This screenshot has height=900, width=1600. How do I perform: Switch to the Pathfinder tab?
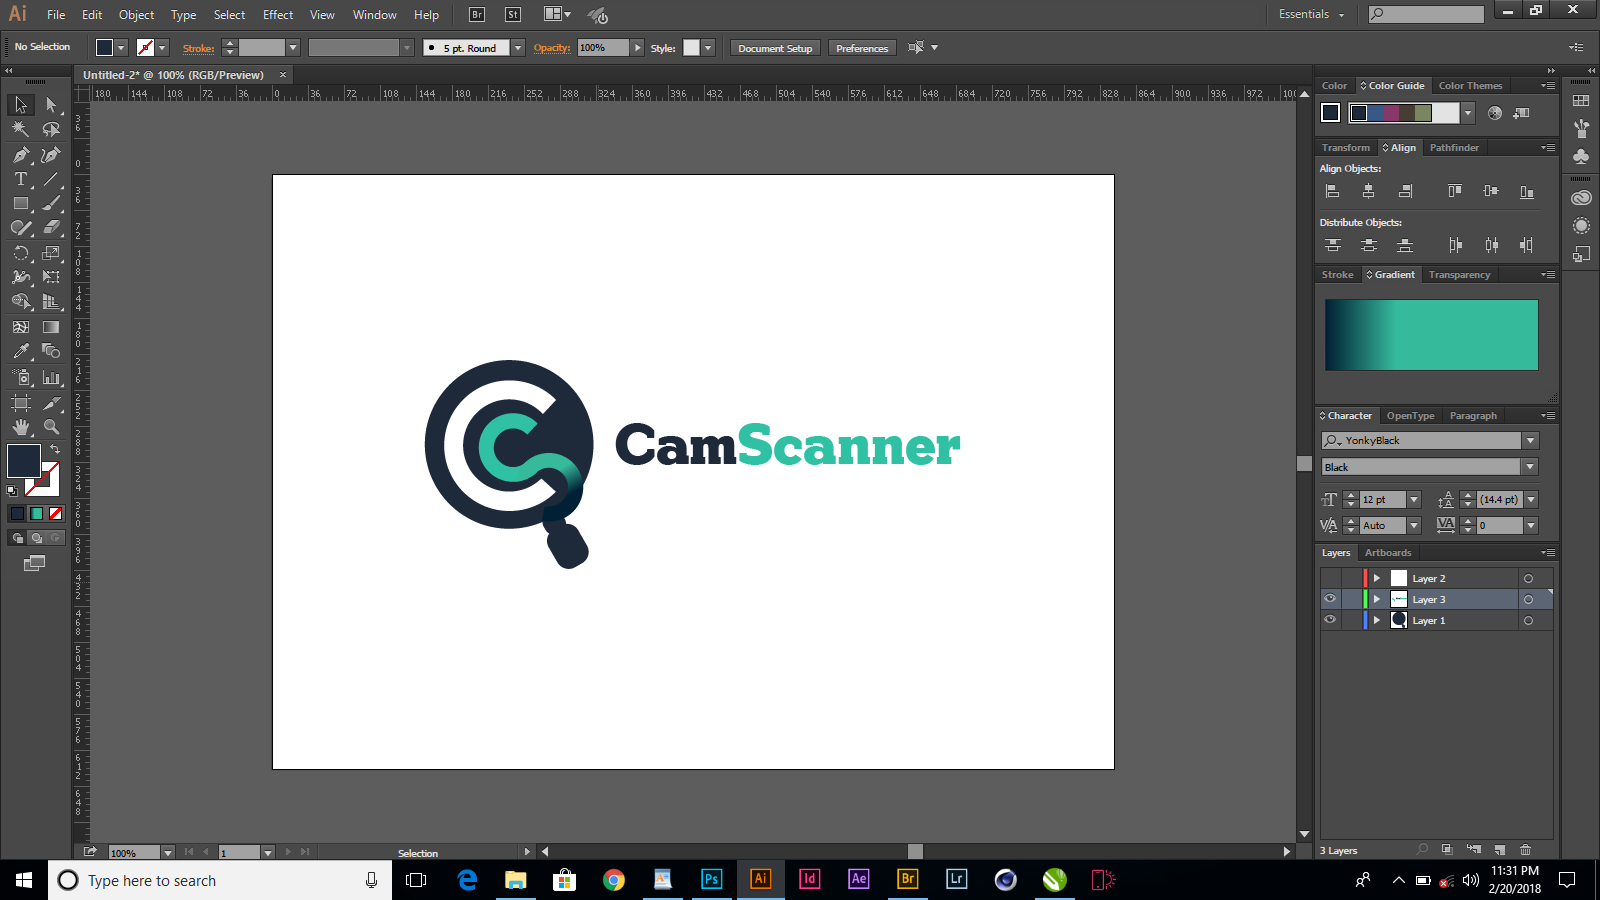point(1454,147)
